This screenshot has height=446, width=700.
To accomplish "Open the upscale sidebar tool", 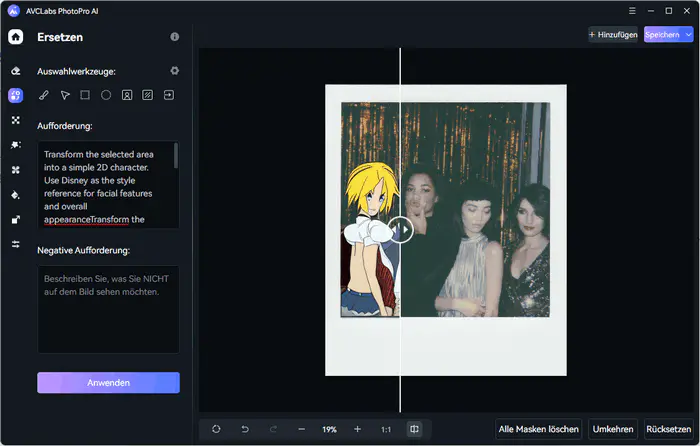I will click(x=16, y=220).
